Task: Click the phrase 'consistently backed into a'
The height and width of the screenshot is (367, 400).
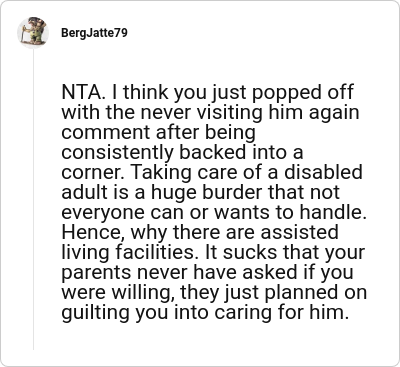Action: click(x=182, y=152)
